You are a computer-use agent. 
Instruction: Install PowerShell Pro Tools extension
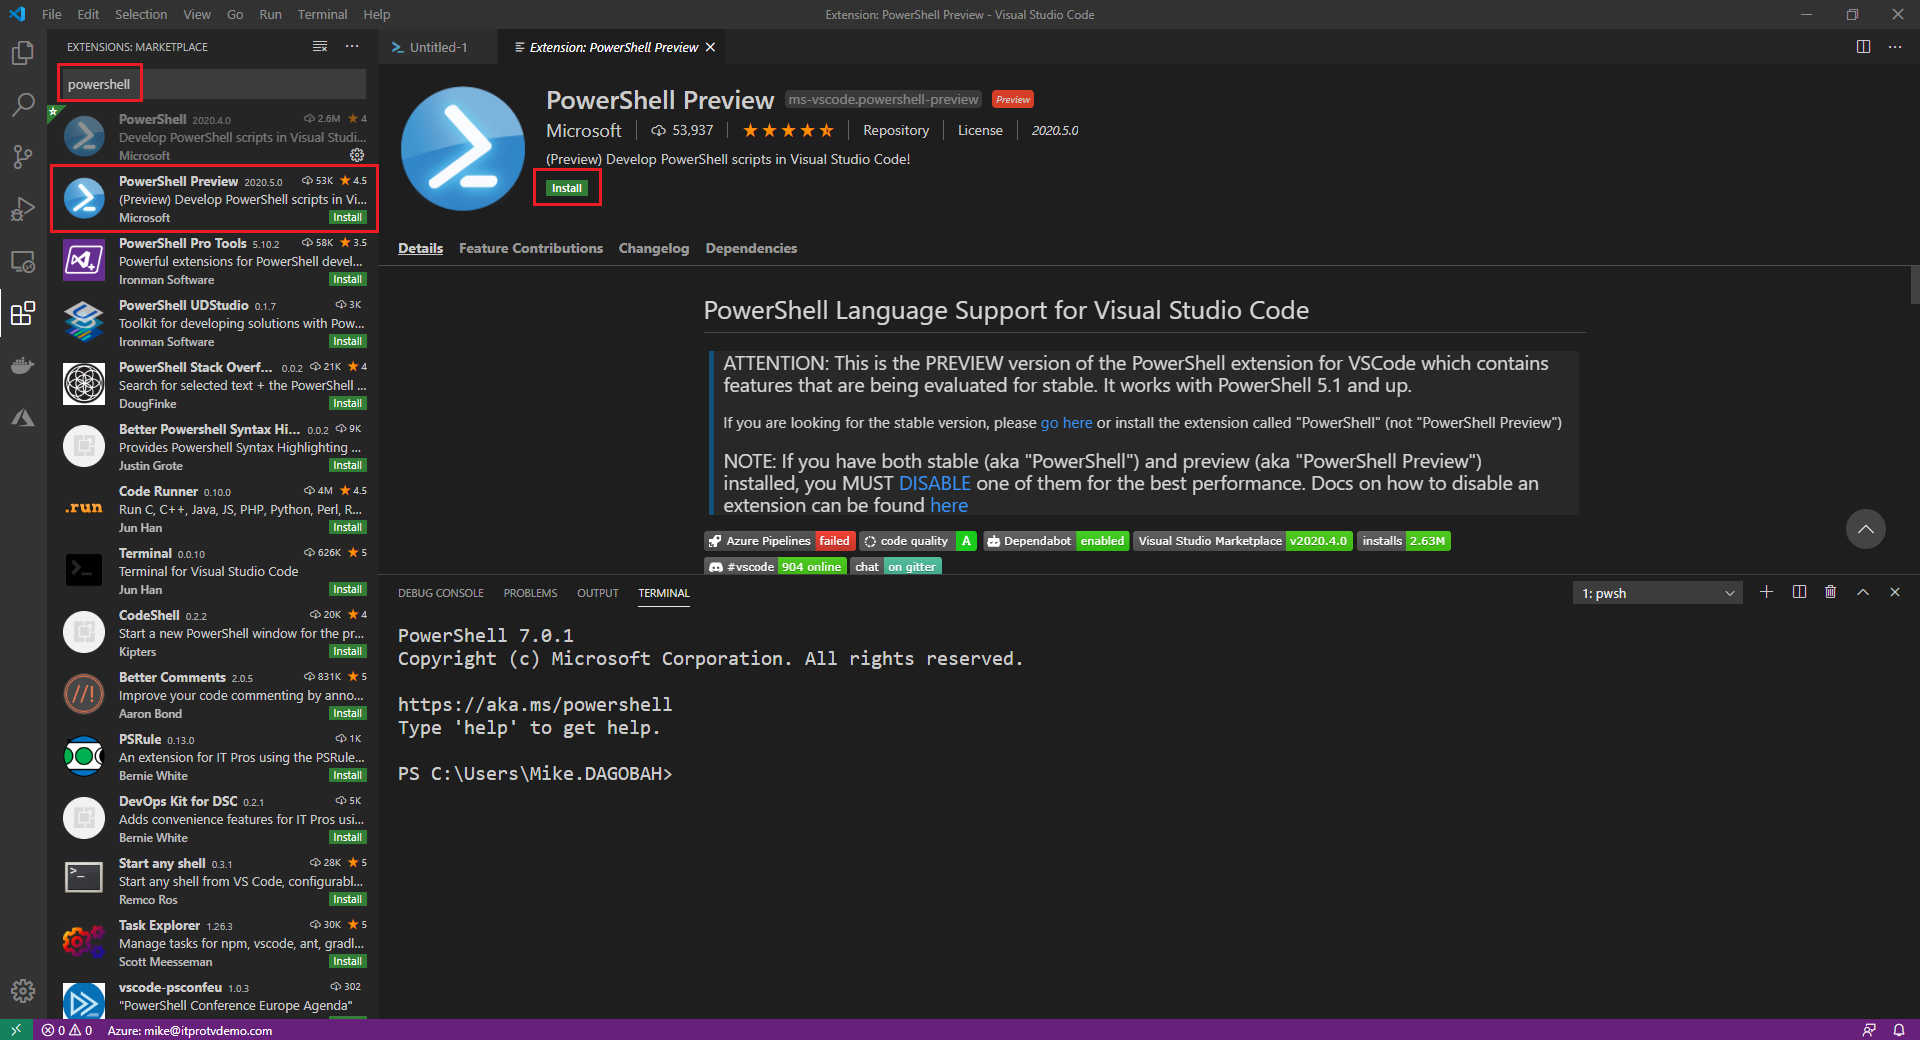coord(348,279)
